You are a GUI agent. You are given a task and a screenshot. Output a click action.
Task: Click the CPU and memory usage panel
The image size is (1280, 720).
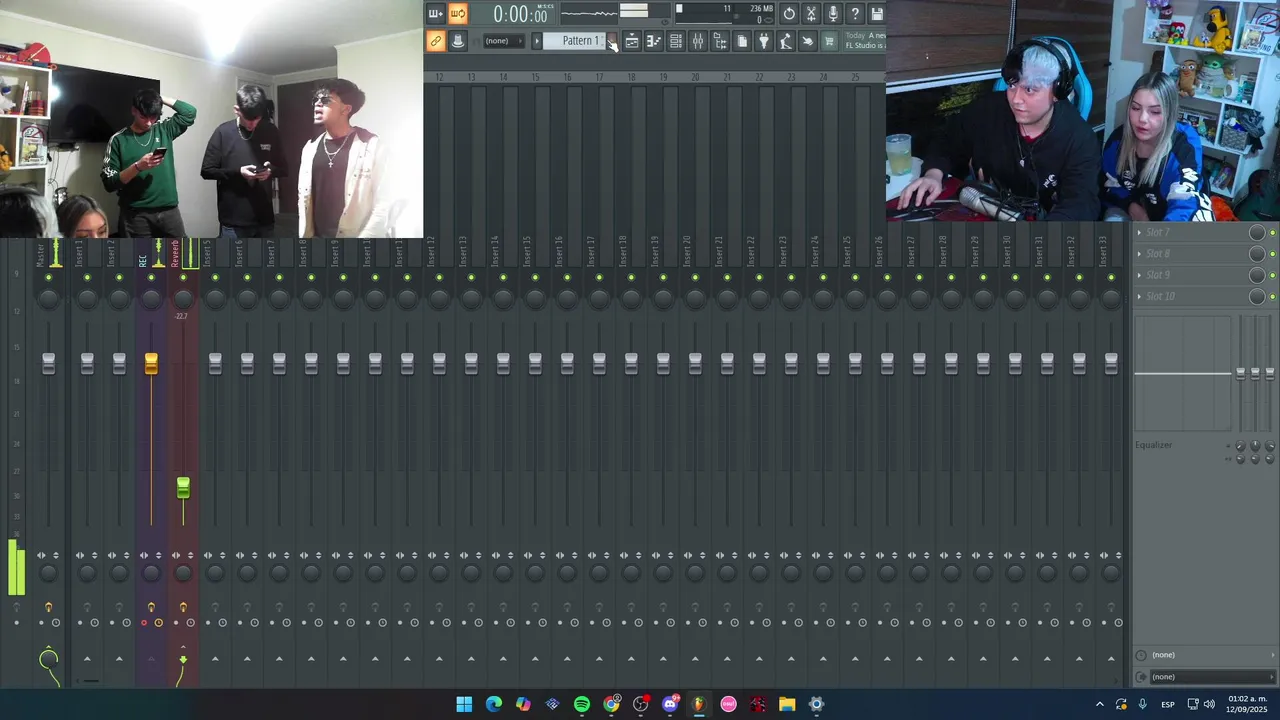[725, 14]
